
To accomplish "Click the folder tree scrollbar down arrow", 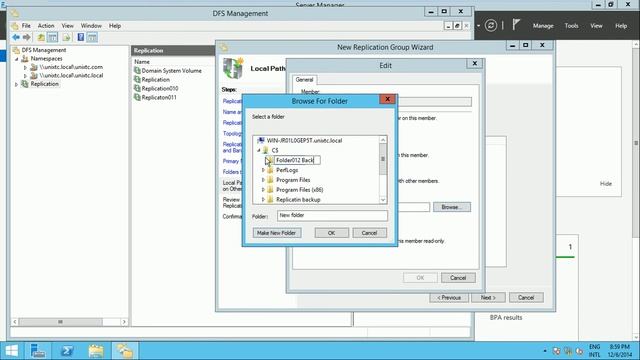I will tap(383, 200).
